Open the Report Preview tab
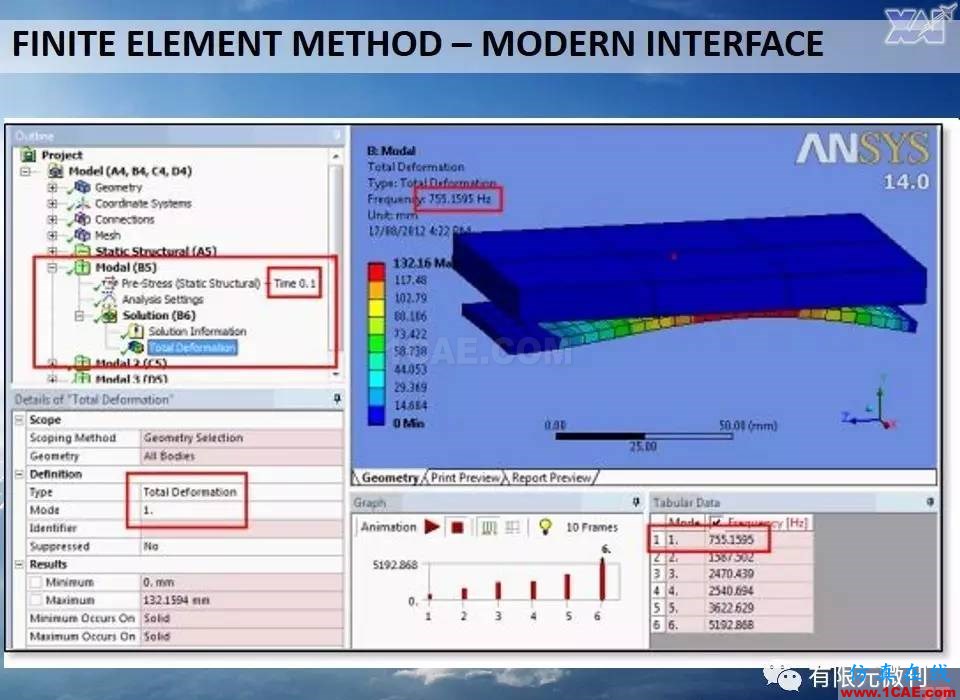The height and width of the screenshot is (700, 960). click(x=551, y=478)
